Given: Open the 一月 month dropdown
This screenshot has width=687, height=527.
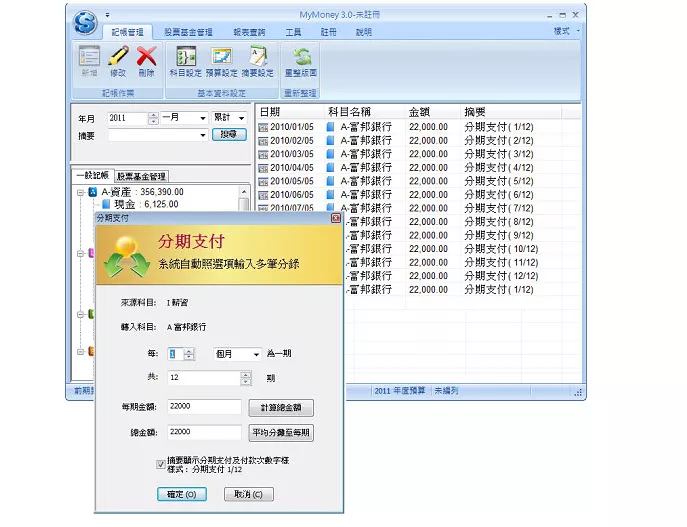Looking at the screenshot, I should pyautogui.click(x=201, y=118).
